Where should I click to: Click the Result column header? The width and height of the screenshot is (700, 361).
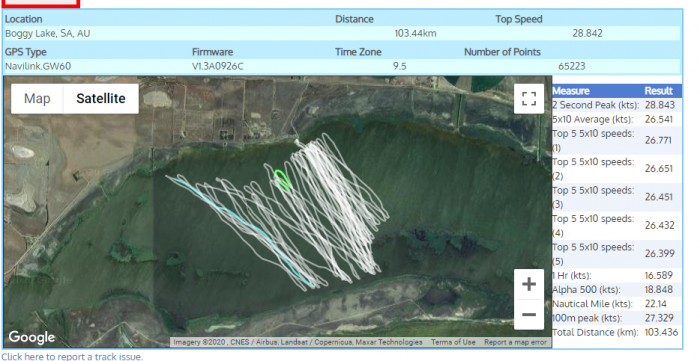click(658, 91)
